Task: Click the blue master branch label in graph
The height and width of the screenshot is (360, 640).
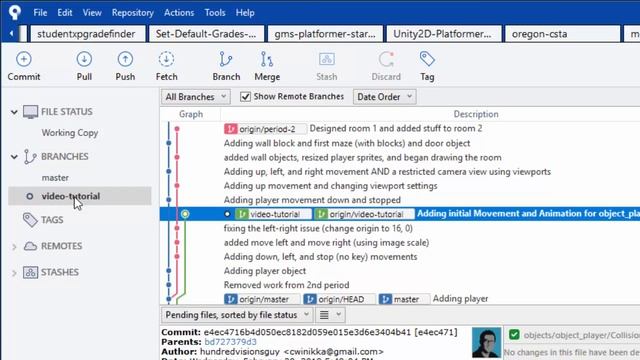Action: [404, 299]
